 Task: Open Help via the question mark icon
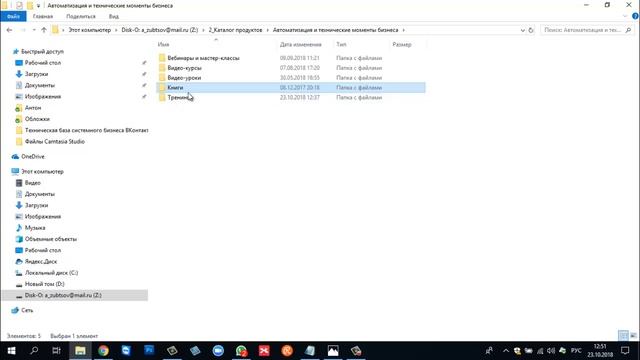click(635, 16)
